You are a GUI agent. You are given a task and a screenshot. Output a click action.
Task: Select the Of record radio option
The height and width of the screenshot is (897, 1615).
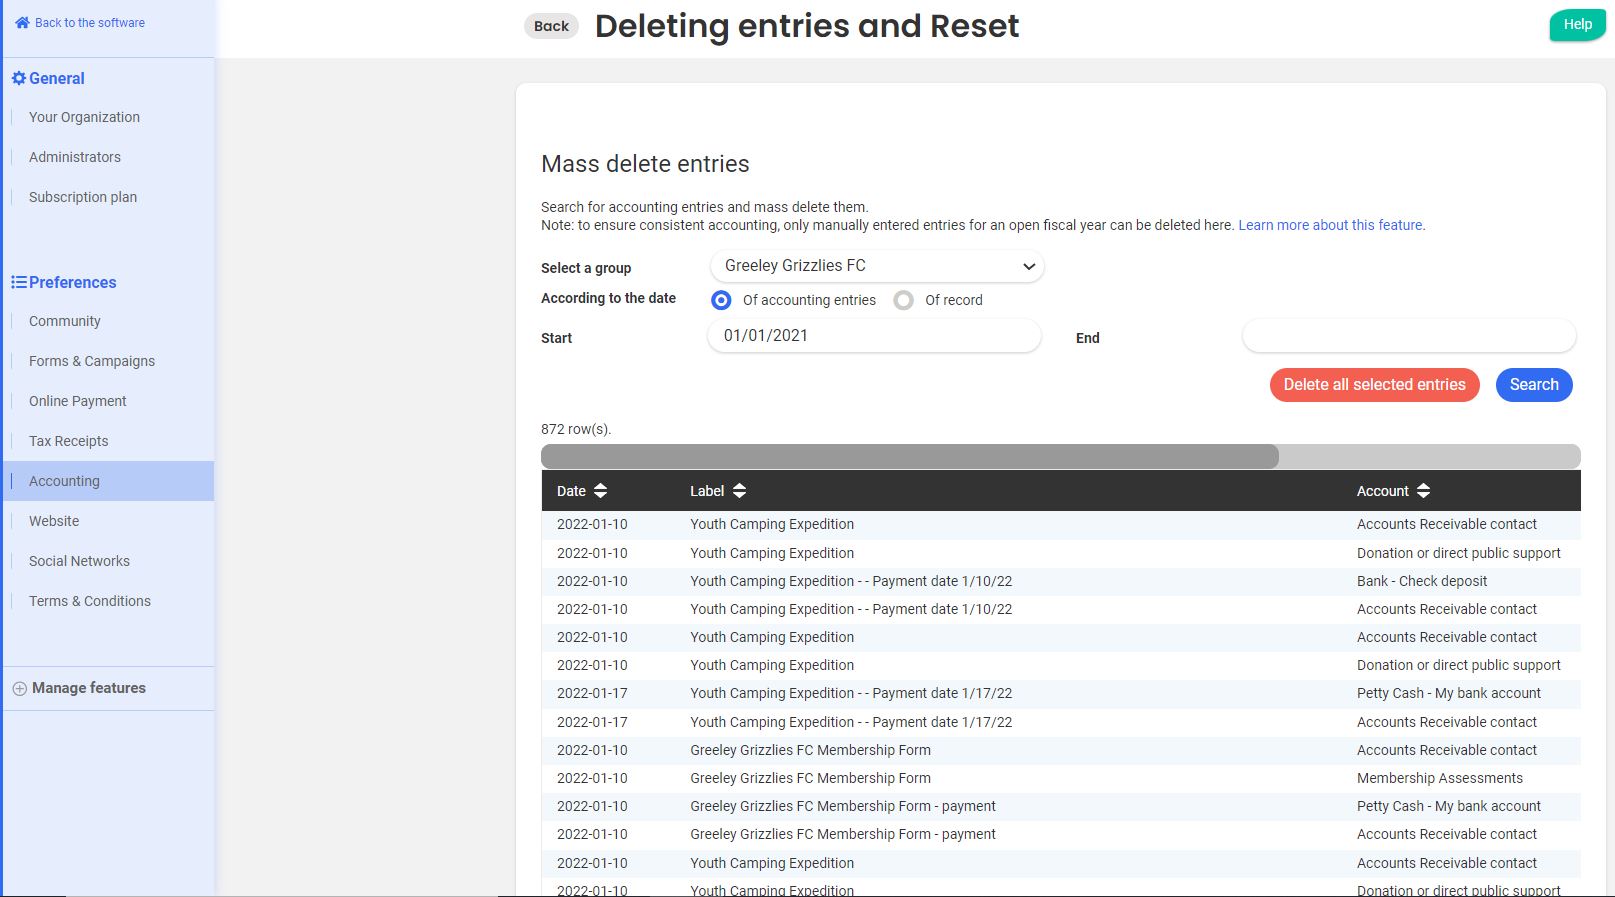[904, 300]
